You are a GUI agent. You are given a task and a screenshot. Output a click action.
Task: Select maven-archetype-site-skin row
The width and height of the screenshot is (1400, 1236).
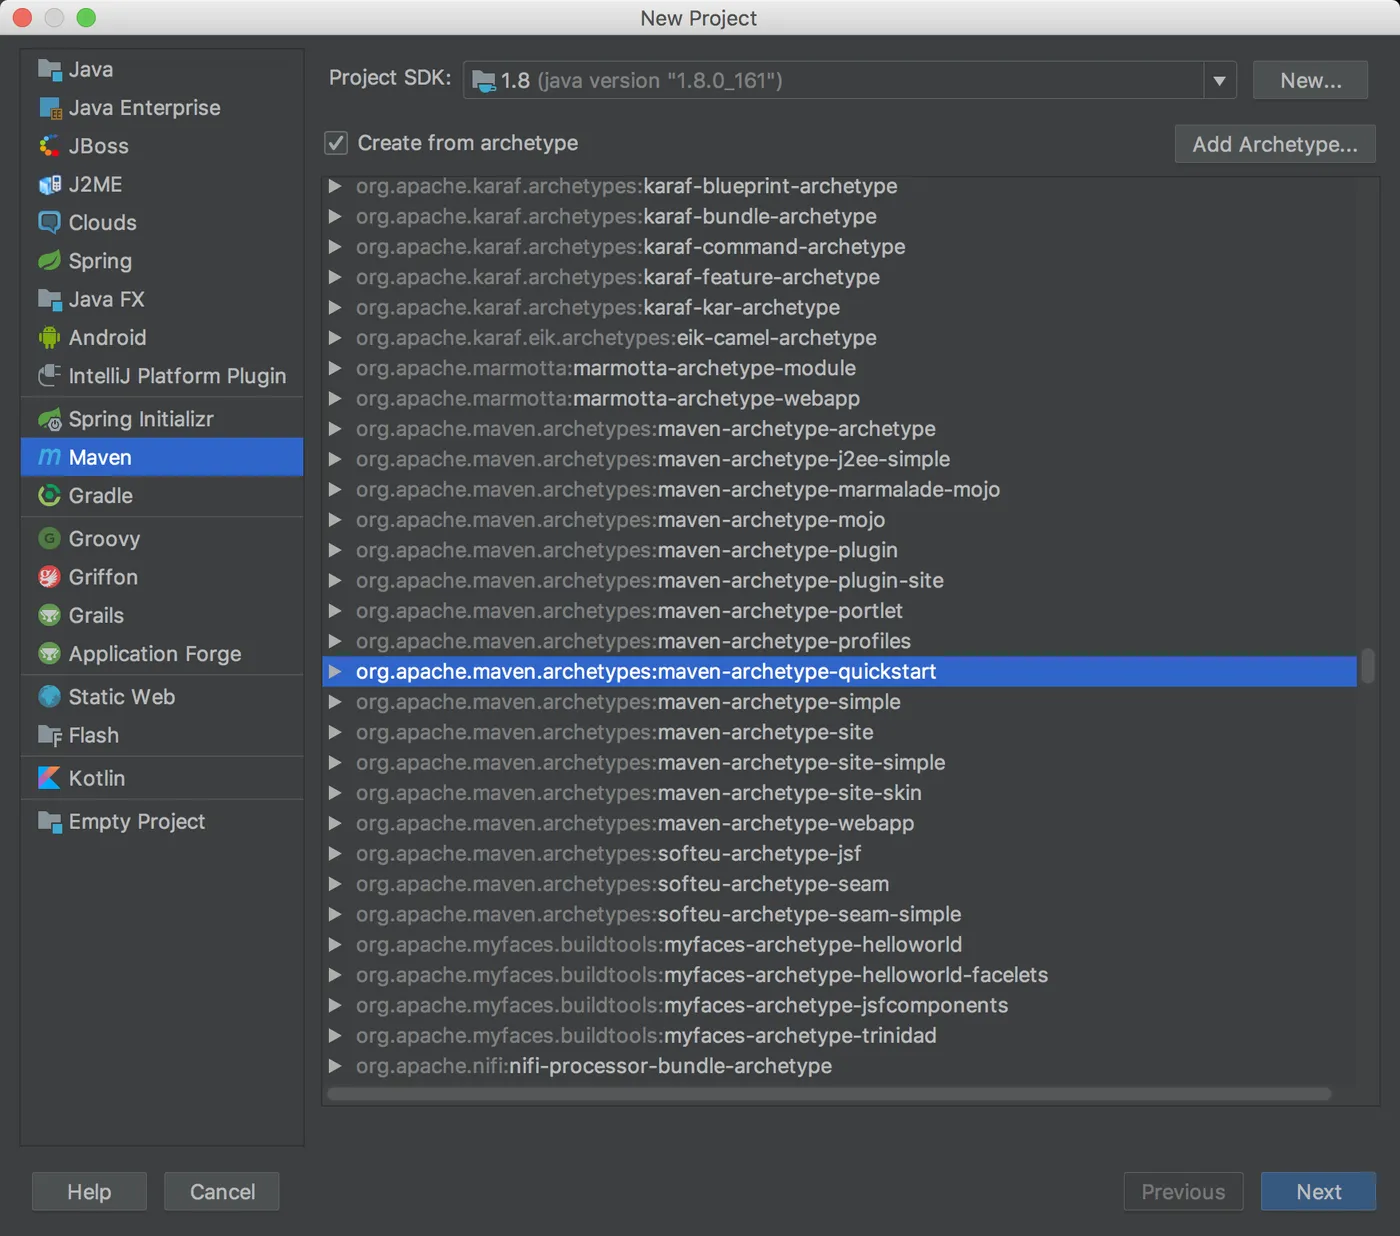[x=840, y=793]
